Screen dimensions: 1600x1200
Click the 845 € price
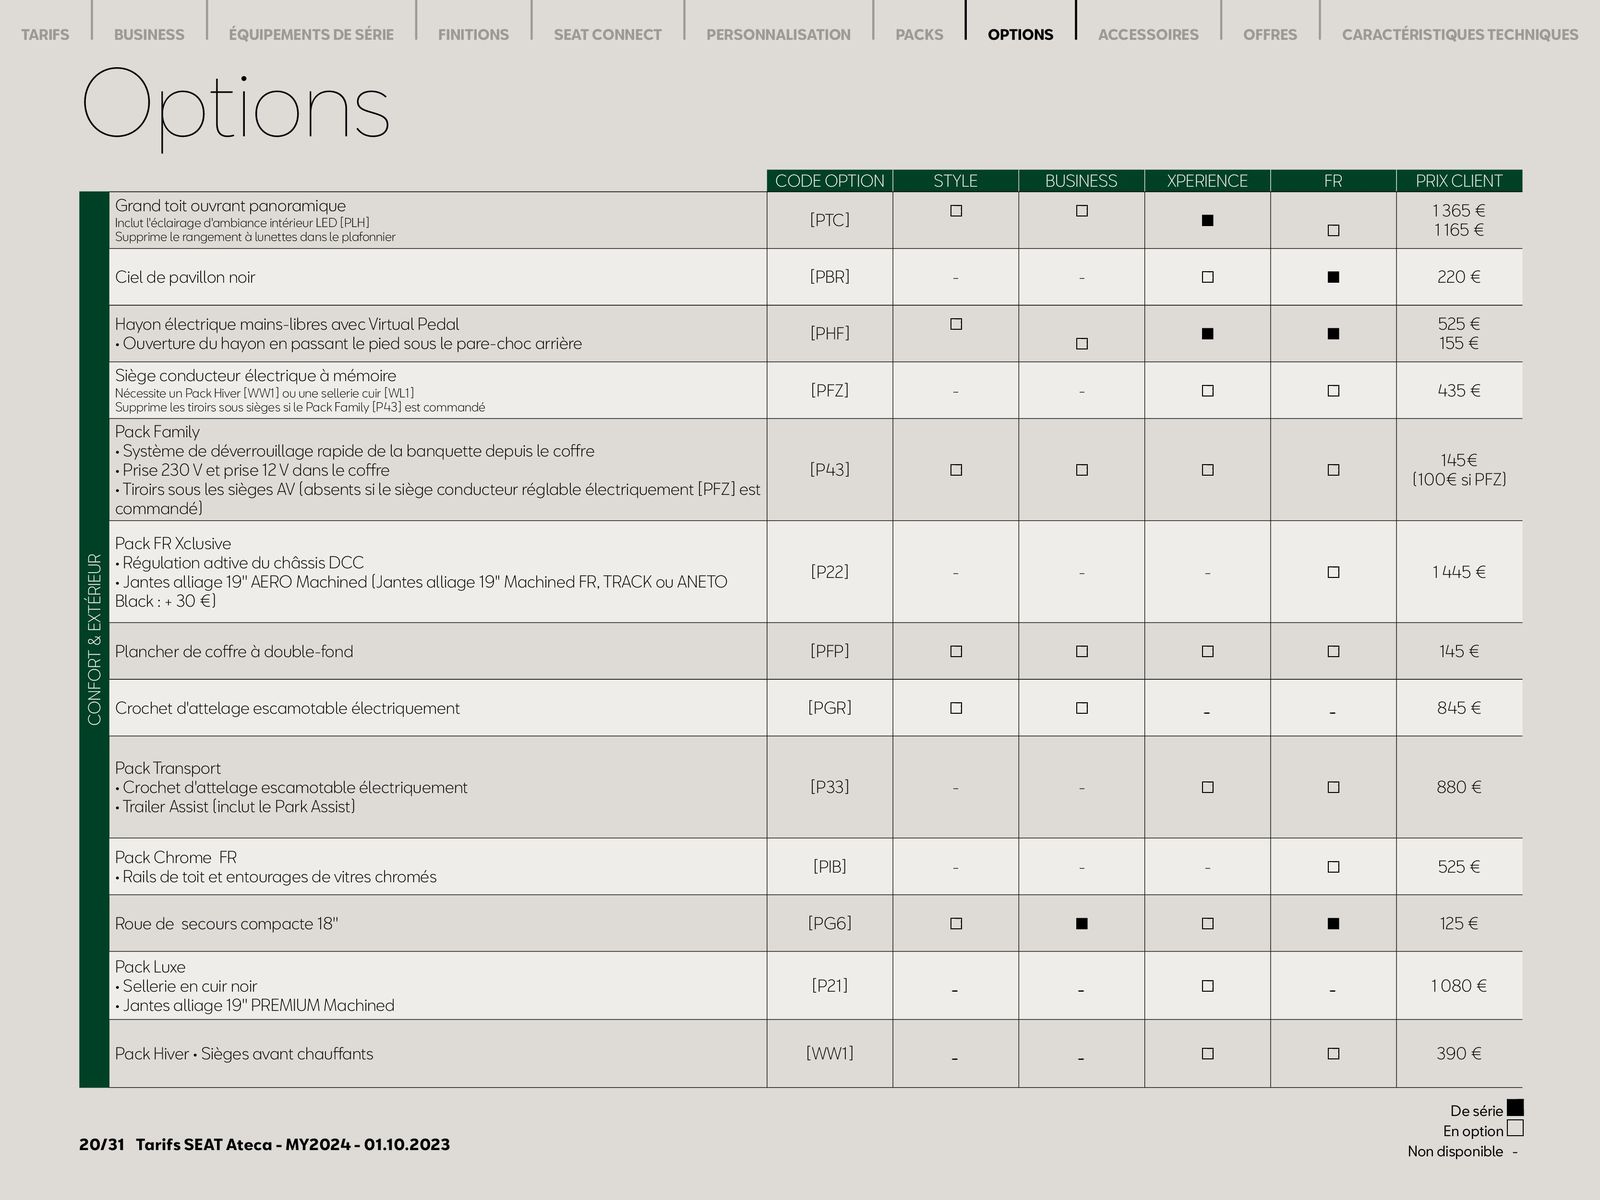[1459, 708]
